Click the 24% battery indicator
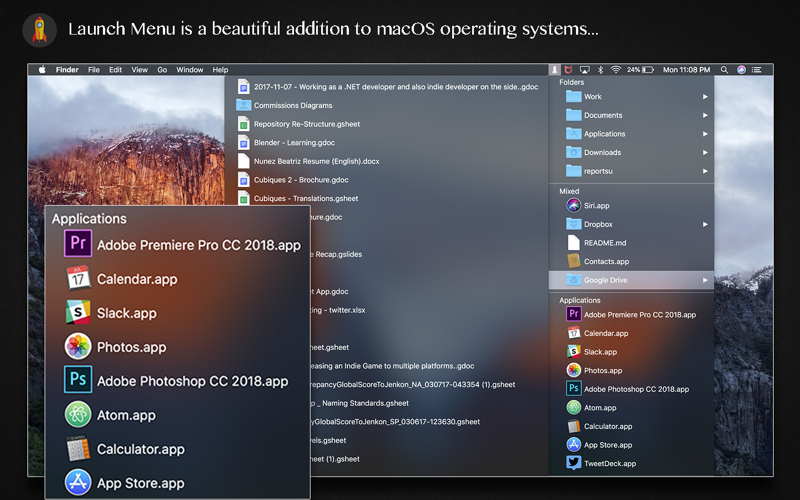Screen dimensions: 800x500 coord(640,70)
